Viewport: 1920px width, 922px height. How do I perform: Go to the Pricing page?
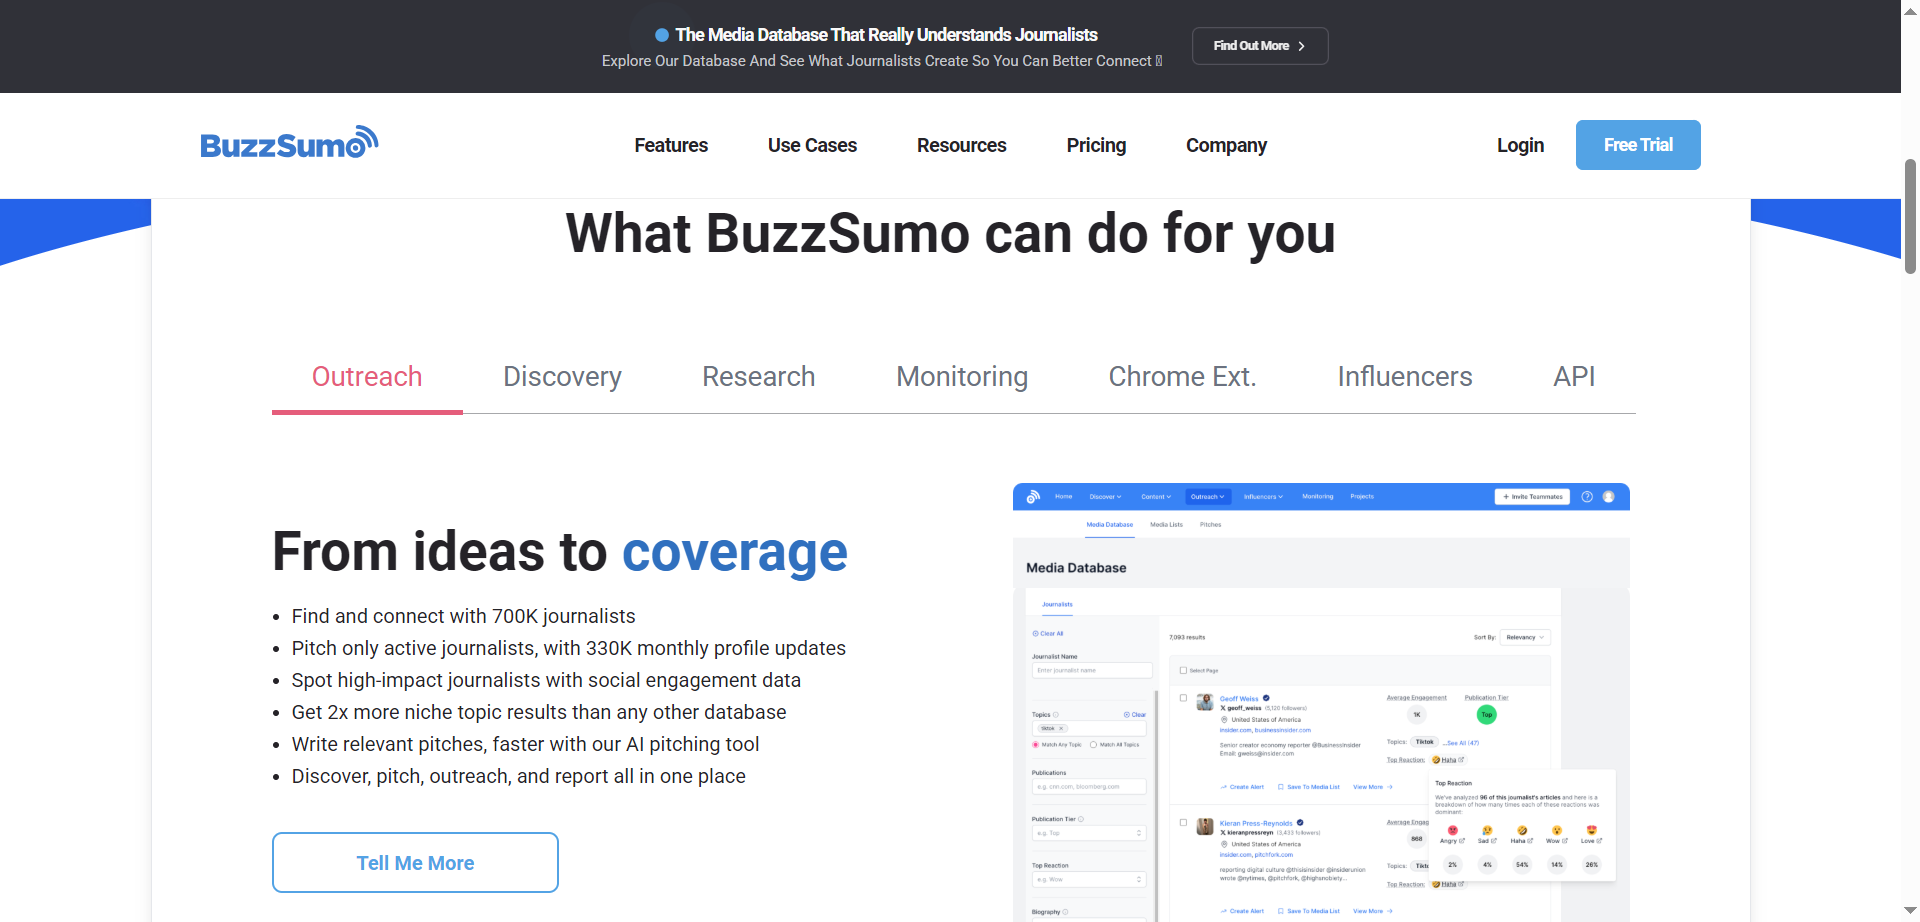coord(1096,145)
